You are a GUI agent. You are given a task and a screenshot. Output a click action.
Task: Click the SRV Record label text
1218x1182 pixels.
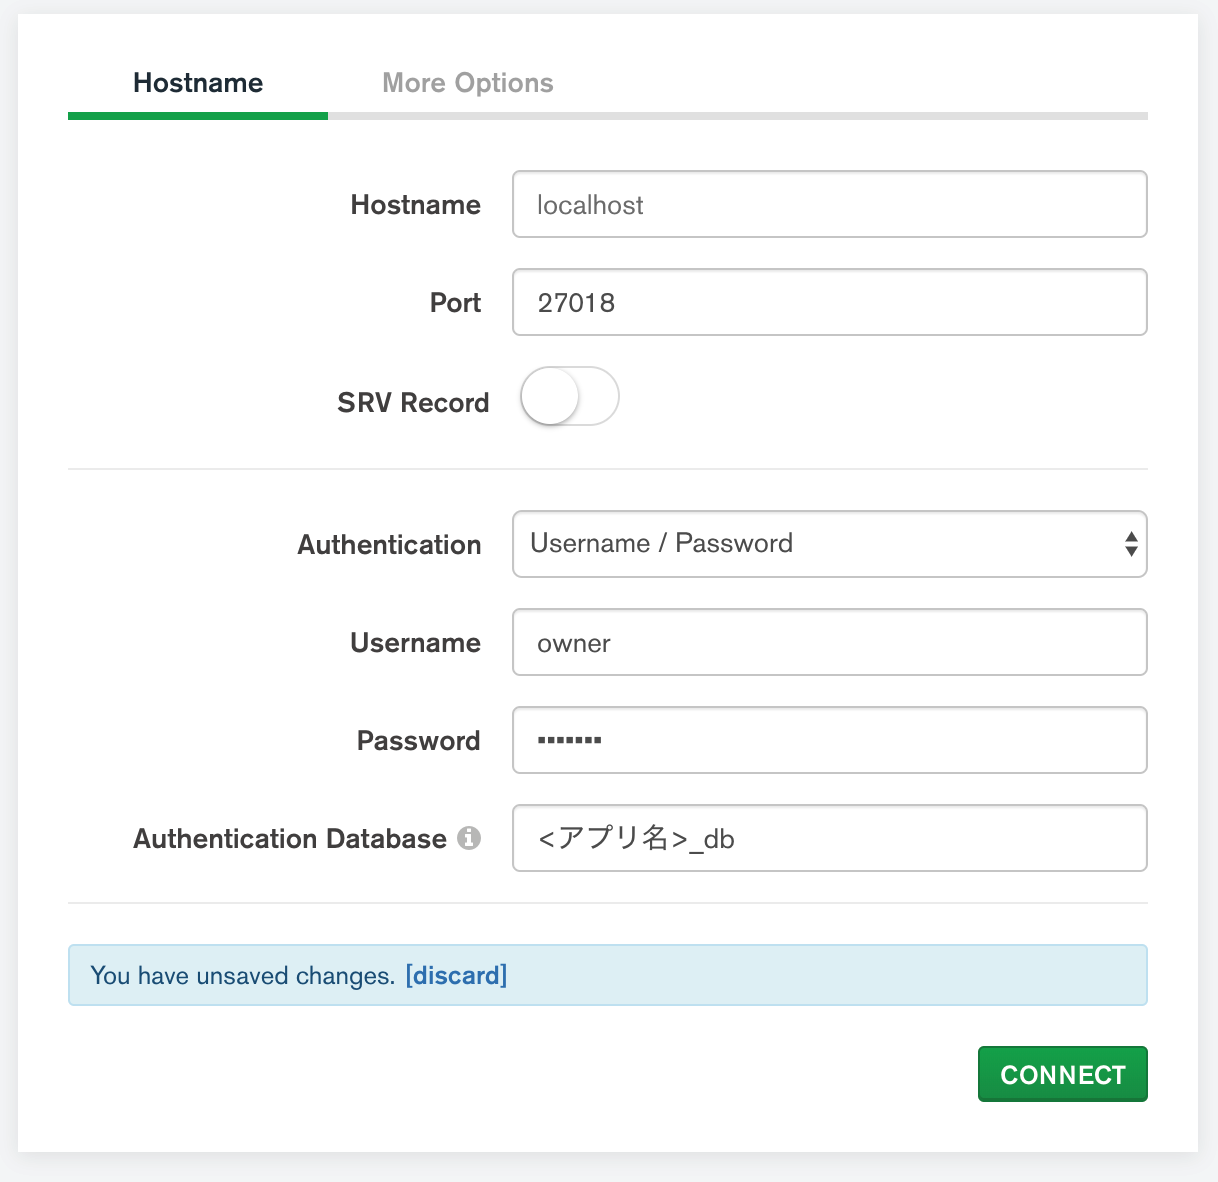(413, 403)
